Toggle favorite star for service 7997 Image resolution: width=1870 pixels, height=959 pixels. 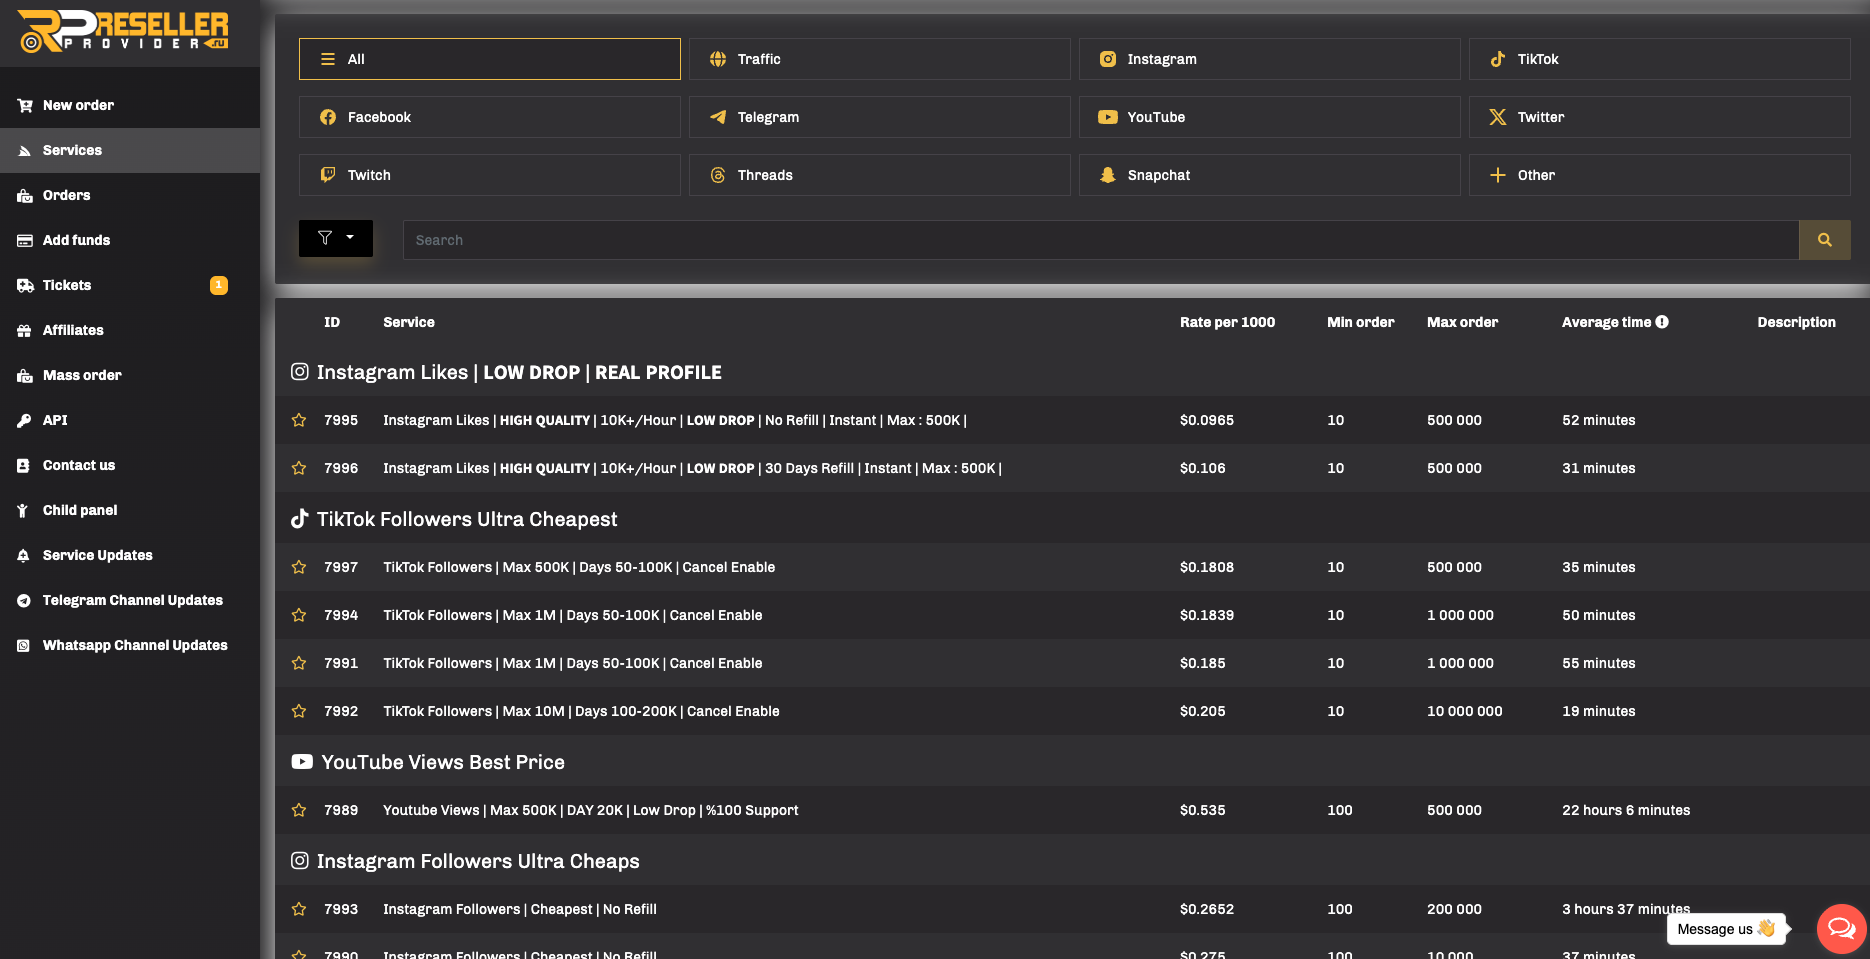299,567
